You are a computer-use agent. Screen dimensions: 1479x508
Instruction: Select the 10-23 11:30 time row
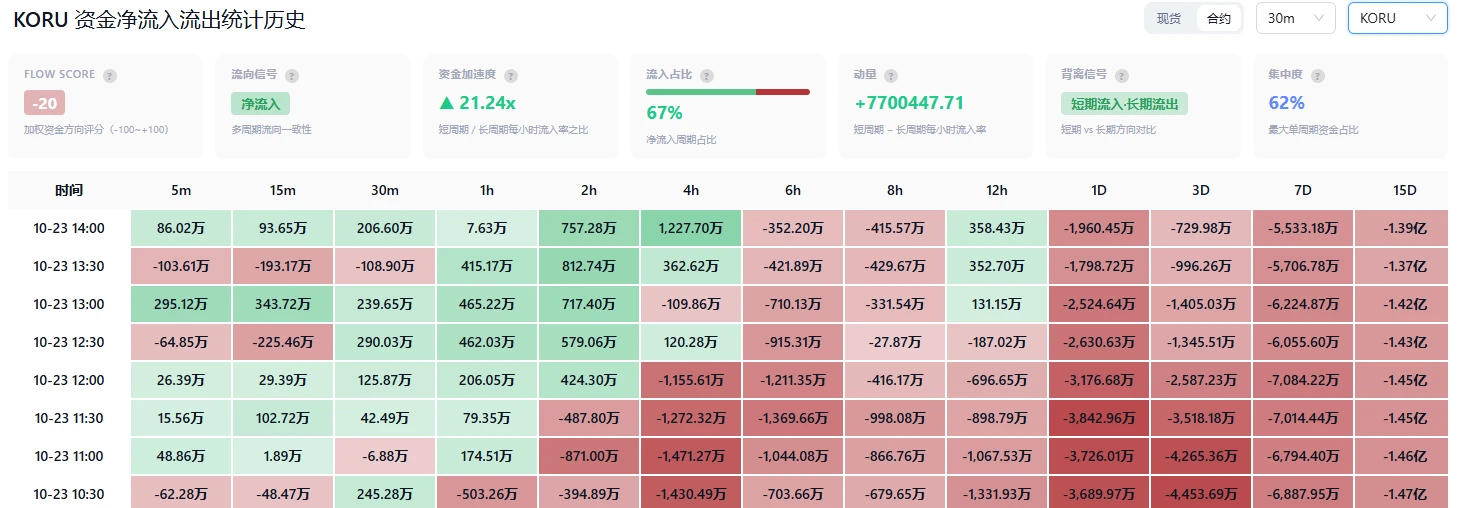[x=728, y=418]
